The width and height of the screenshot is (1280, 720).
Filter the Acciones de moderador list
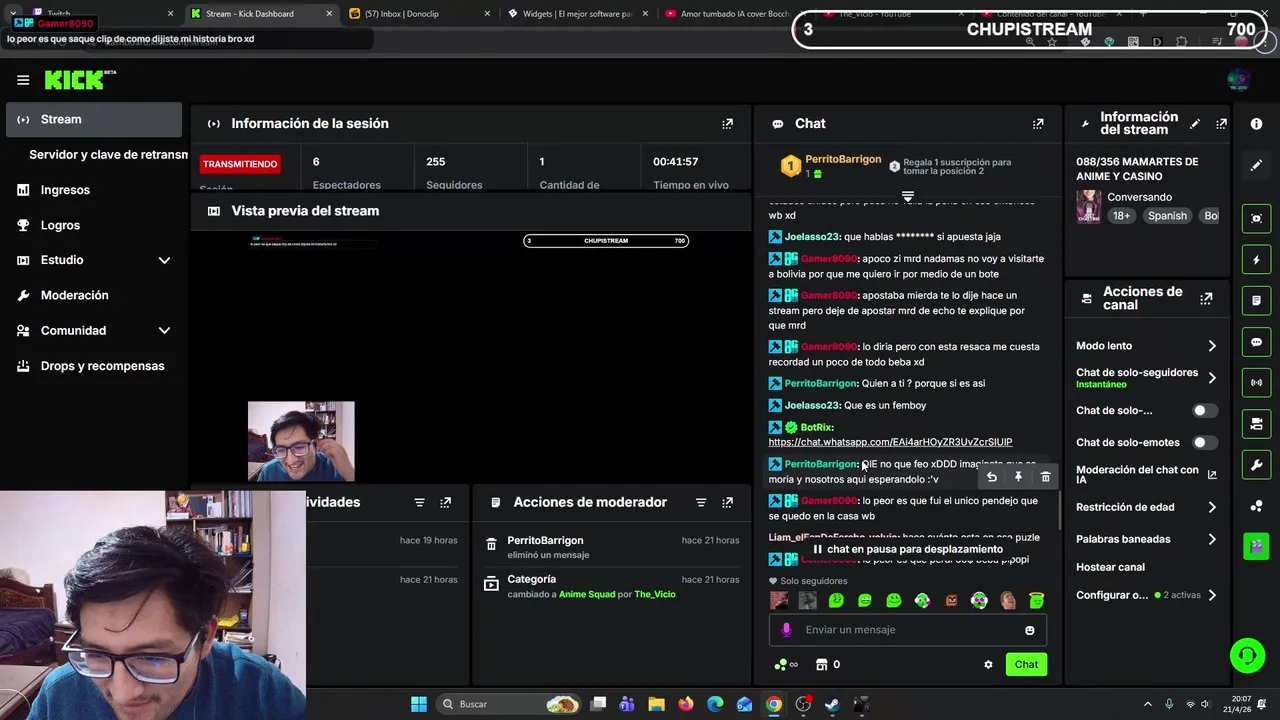pyautogui.click(x=701, y=502)
